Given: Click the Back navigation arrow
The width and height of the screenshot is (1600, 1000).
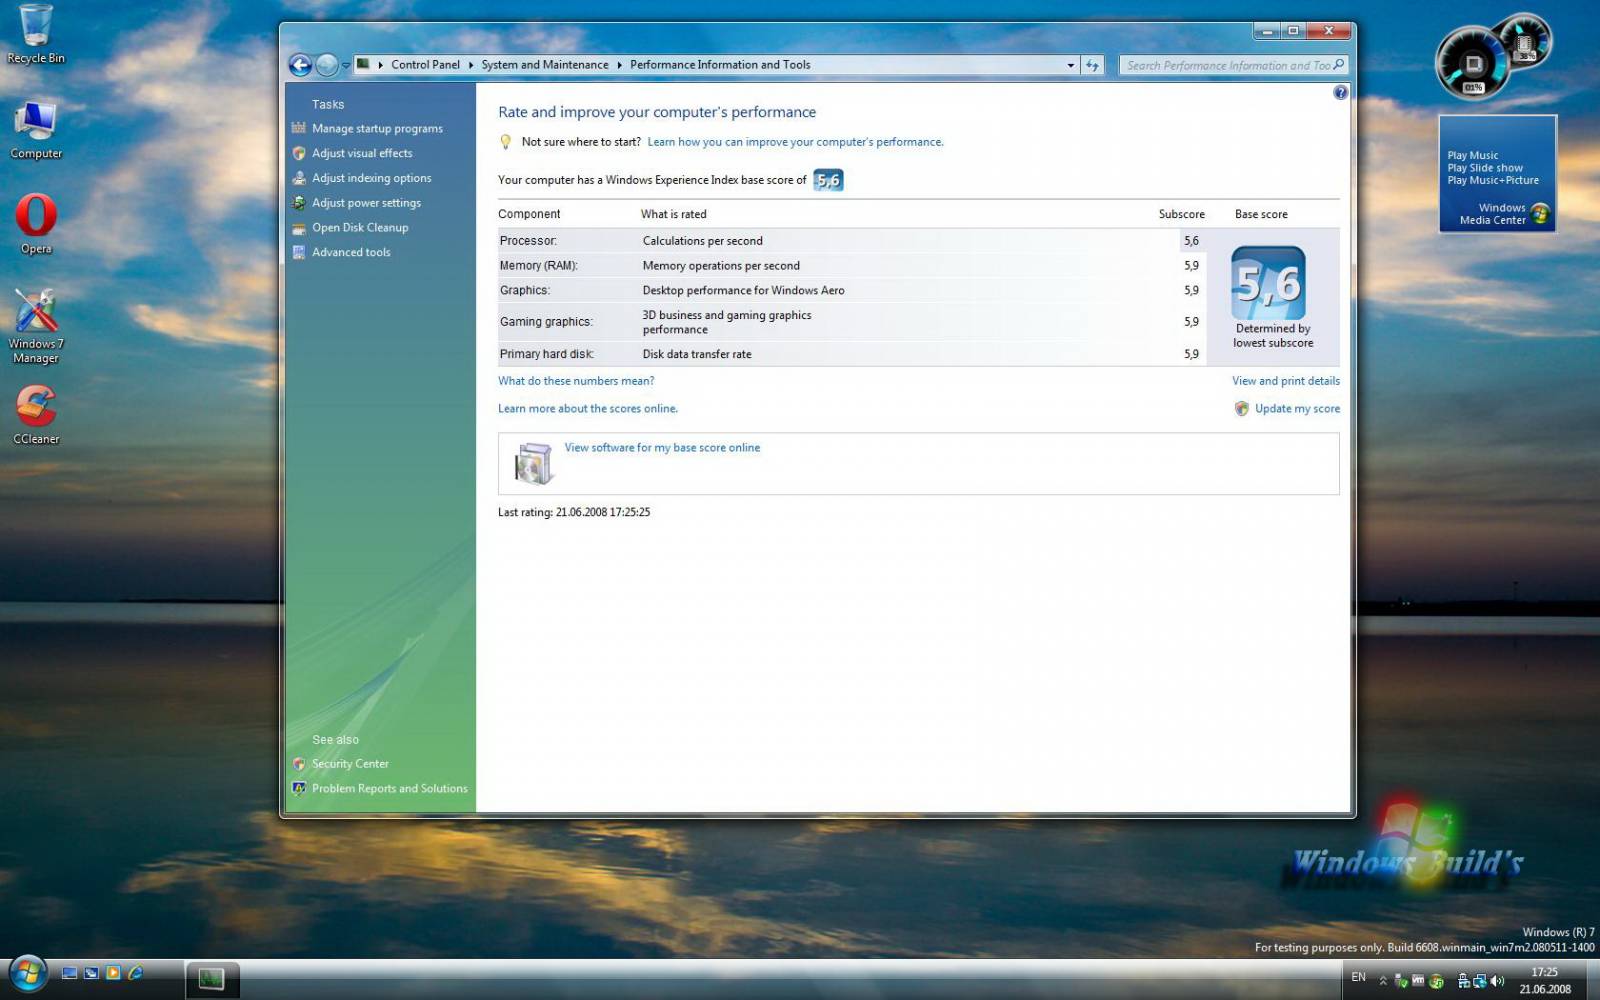Looking at the screenshot, I should click(x=300, y=65).
